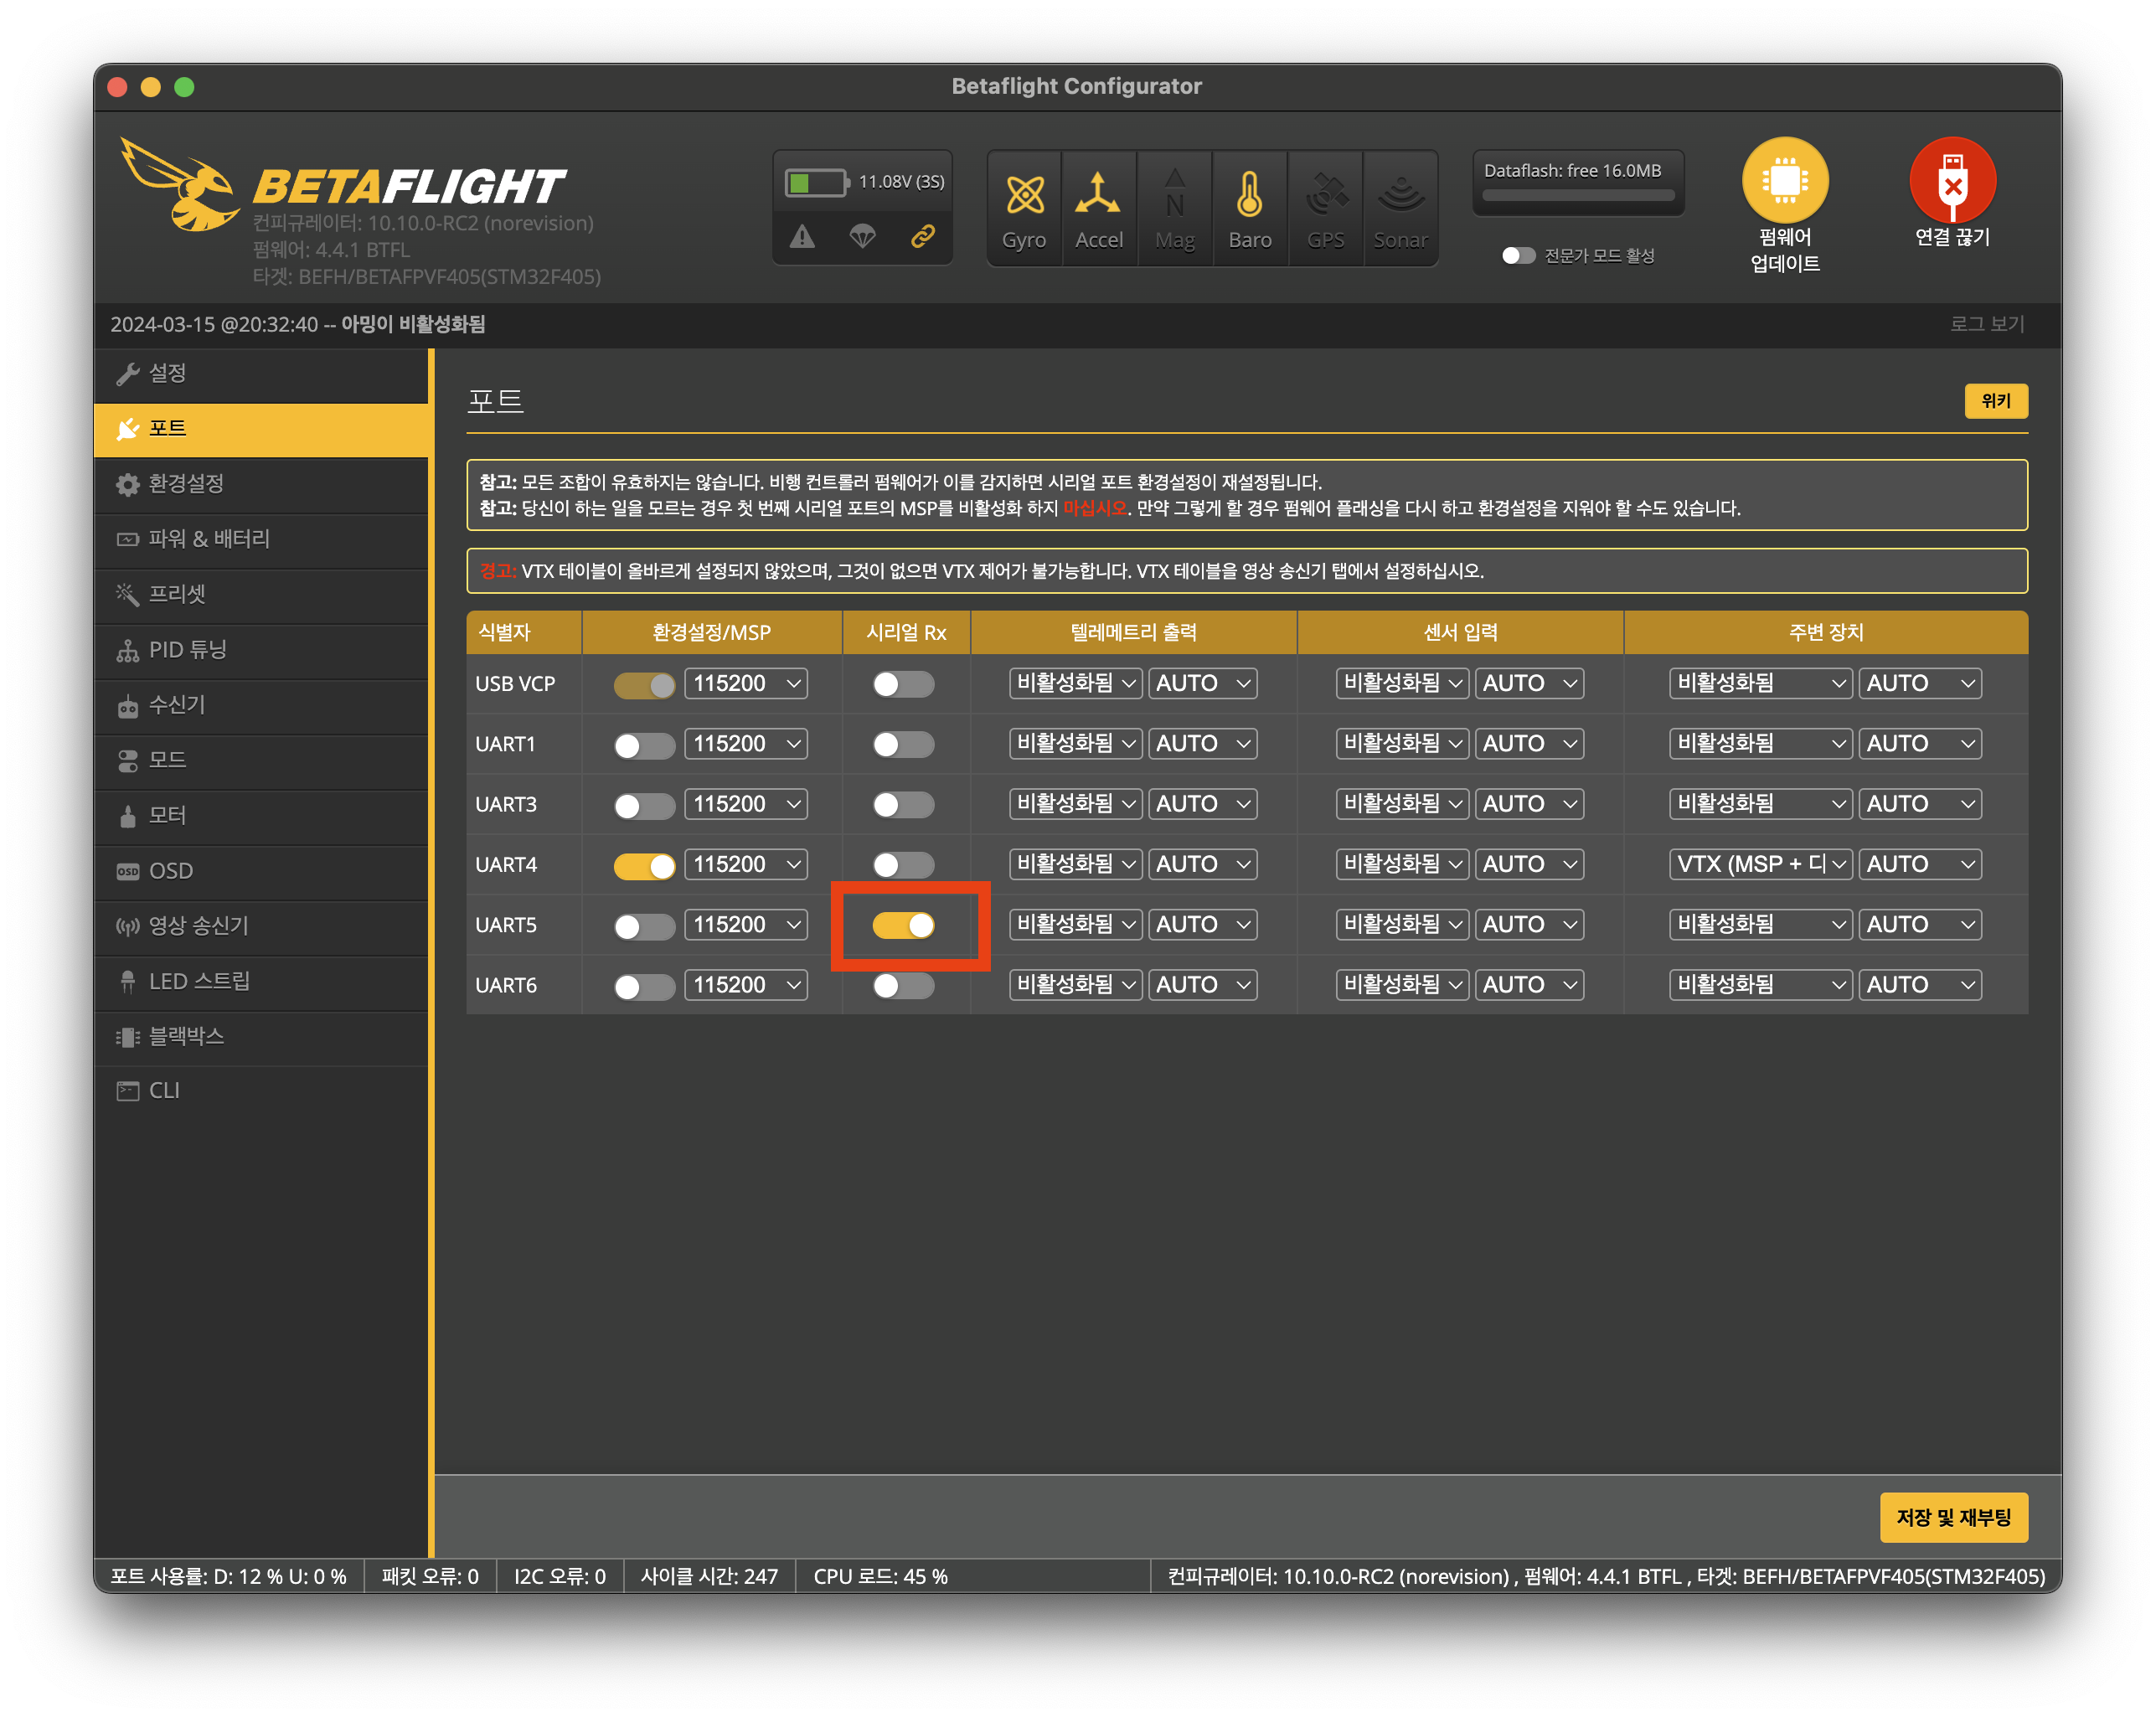
Task: Switch to the CLI tab
Action: tap(164, 1091)
